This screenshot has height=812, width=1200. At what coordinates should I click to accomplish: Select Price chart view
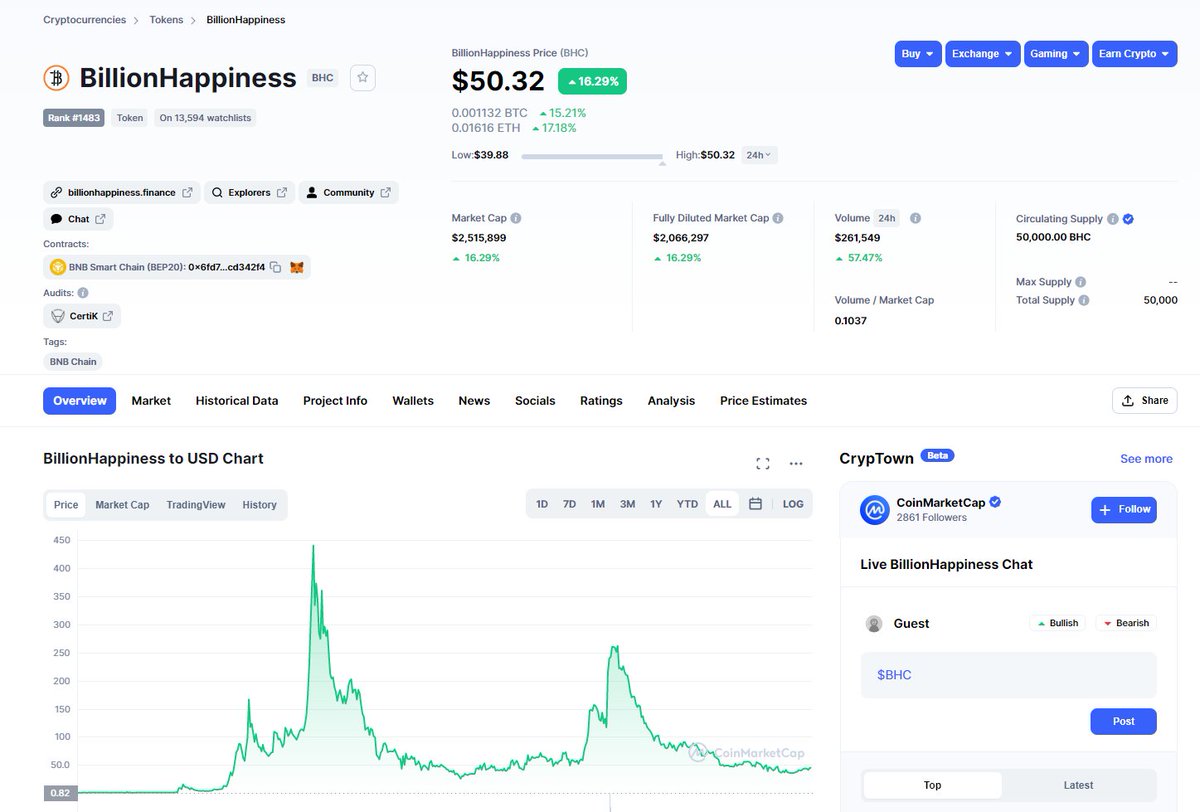point(66,505)
